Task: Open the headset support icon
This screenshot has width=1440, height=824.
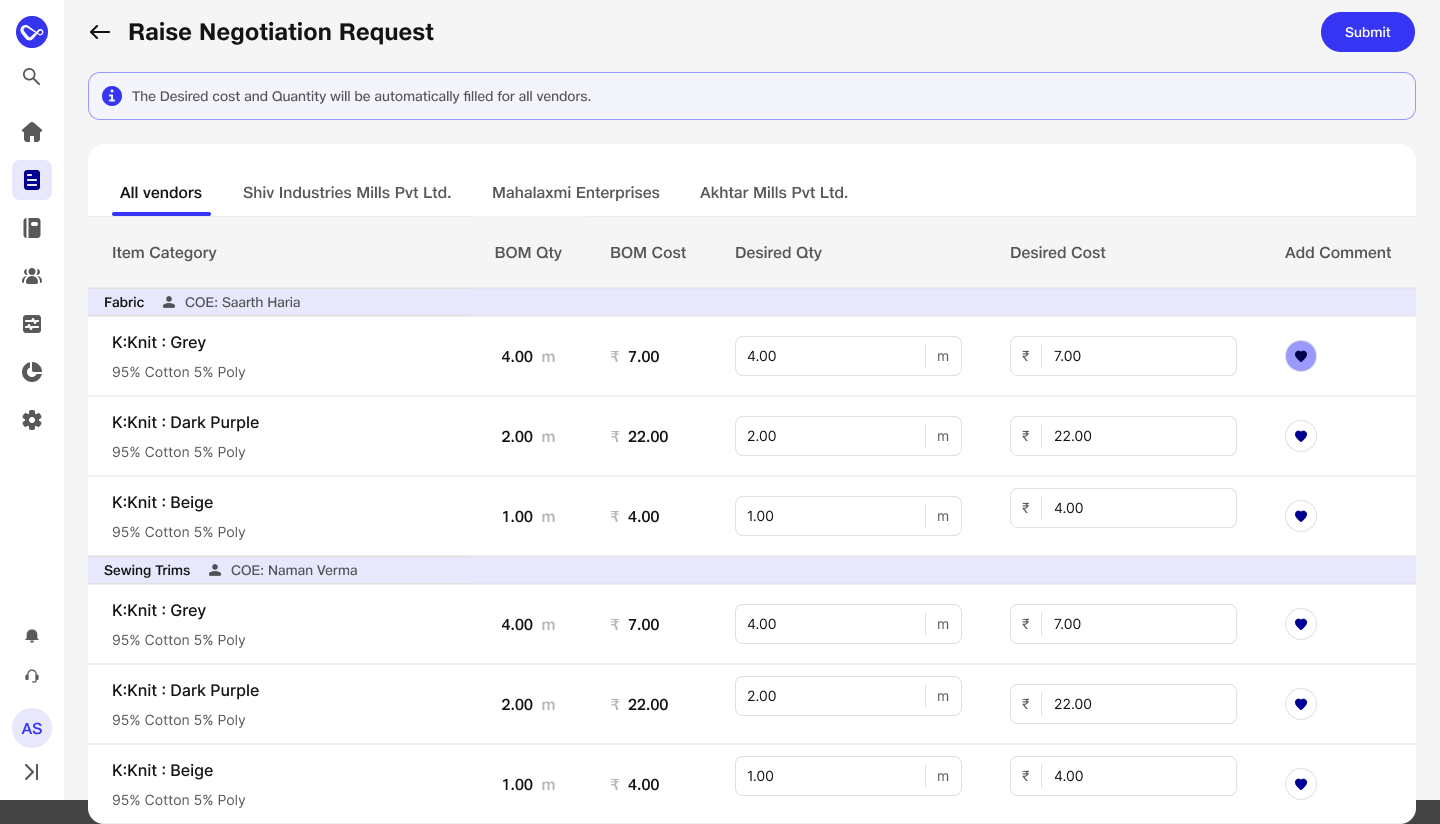Action: click(32, 676)
